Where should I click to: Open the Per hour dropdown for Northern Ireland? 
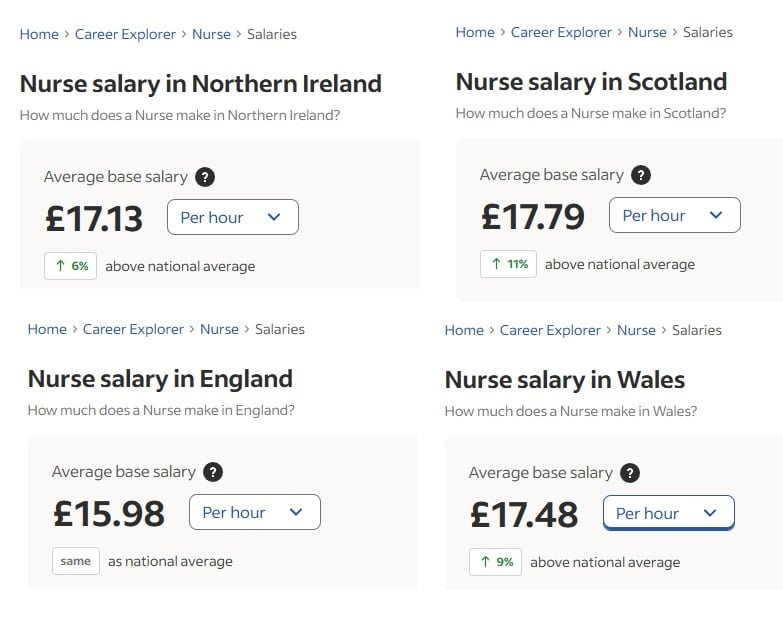(x=232, y=217)
